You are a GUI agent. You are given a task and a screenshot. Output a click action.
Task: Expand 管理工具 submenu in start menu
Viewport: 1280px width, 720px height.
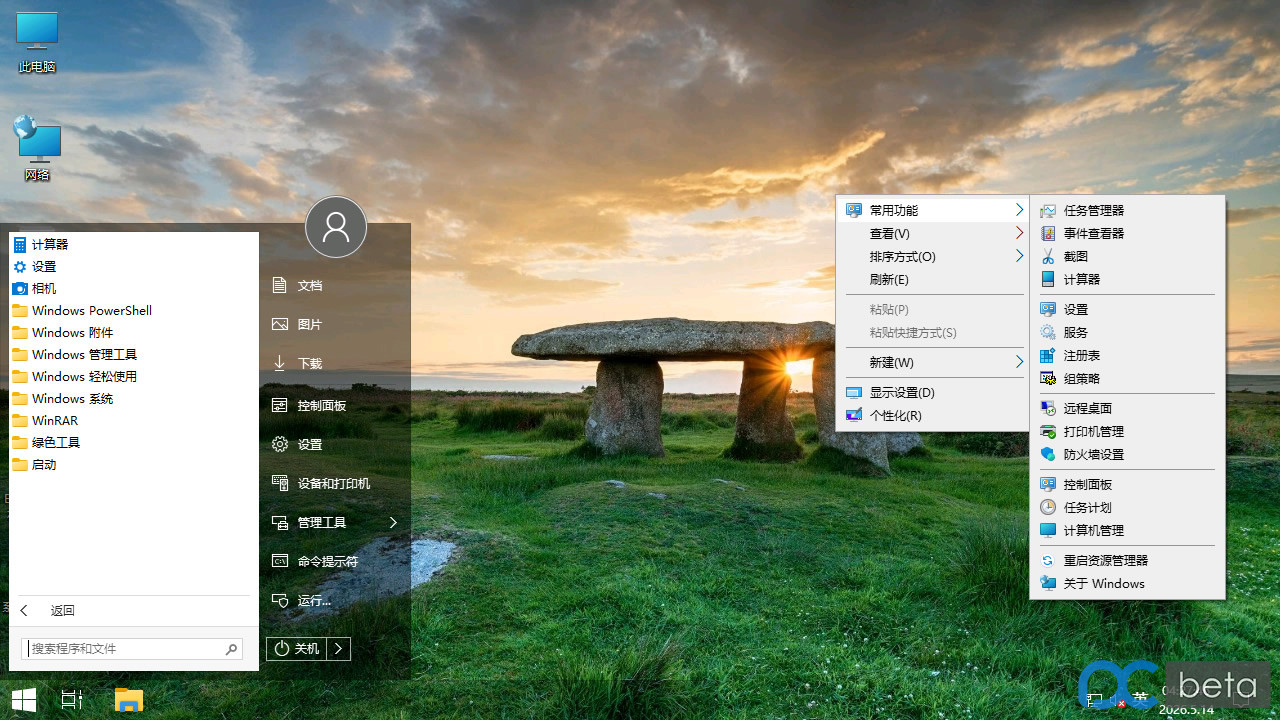click(x=335, y=522)
